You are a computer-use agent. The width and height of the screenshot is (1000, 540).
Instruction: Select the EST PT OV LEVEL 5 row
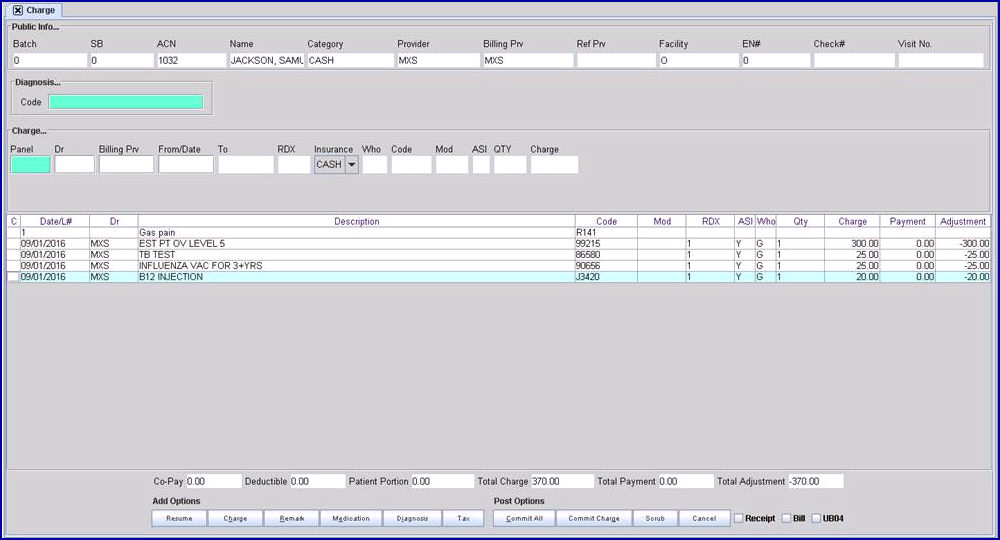coord(499,244)
